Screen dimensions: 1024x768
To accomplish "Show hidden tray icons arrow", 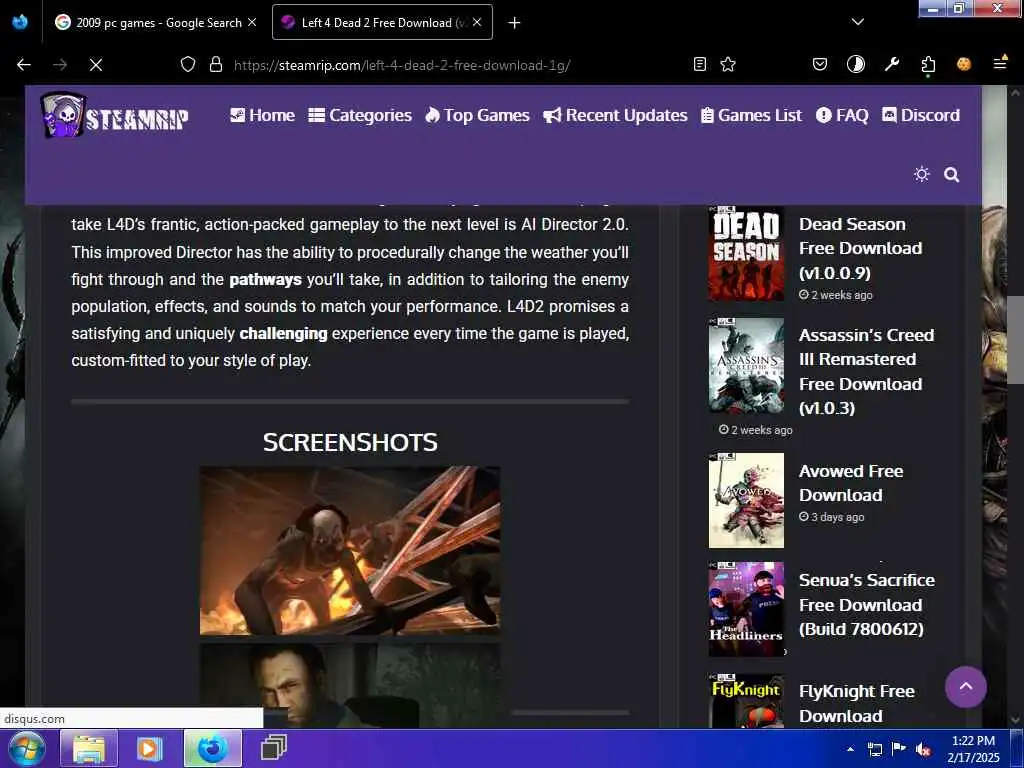I will click(x=850, y=749).
